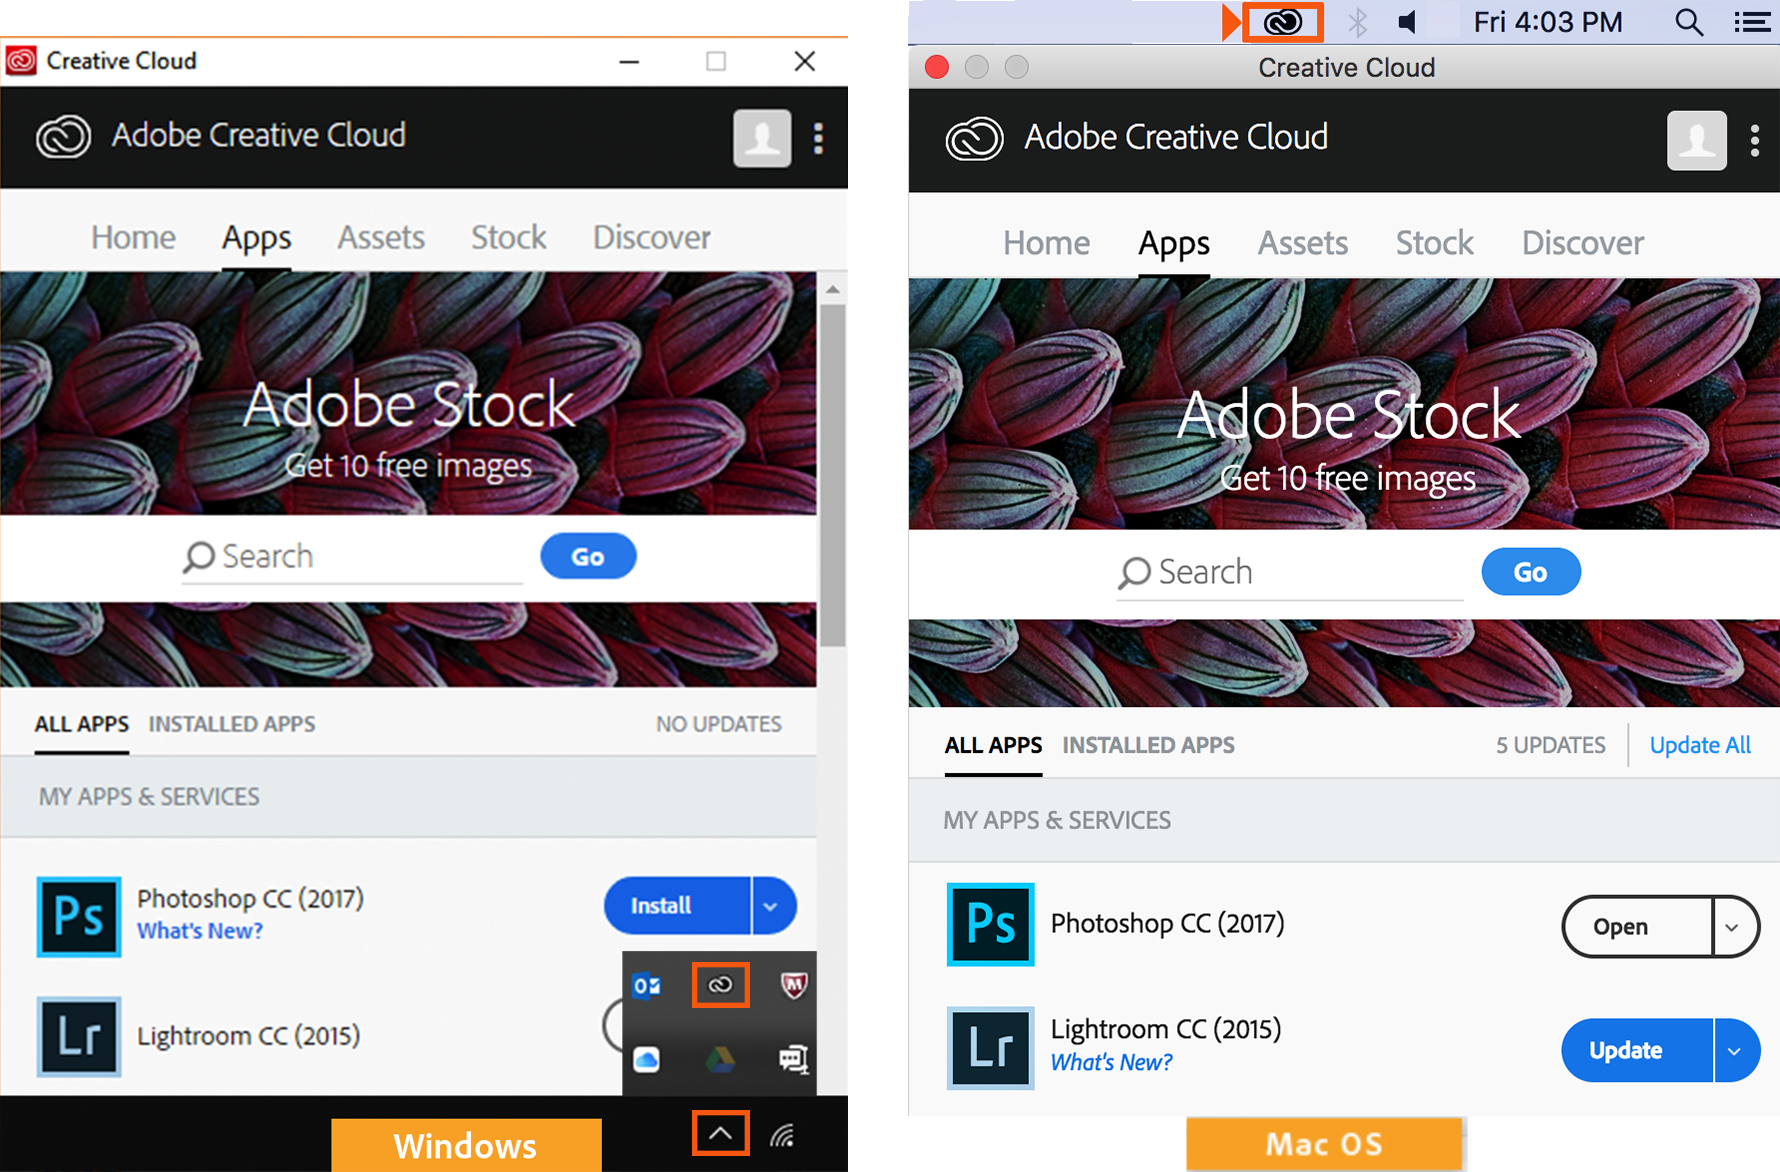Click the scrollbar up arrow in Windows window
The image size is (1780, 1172).
832,289
